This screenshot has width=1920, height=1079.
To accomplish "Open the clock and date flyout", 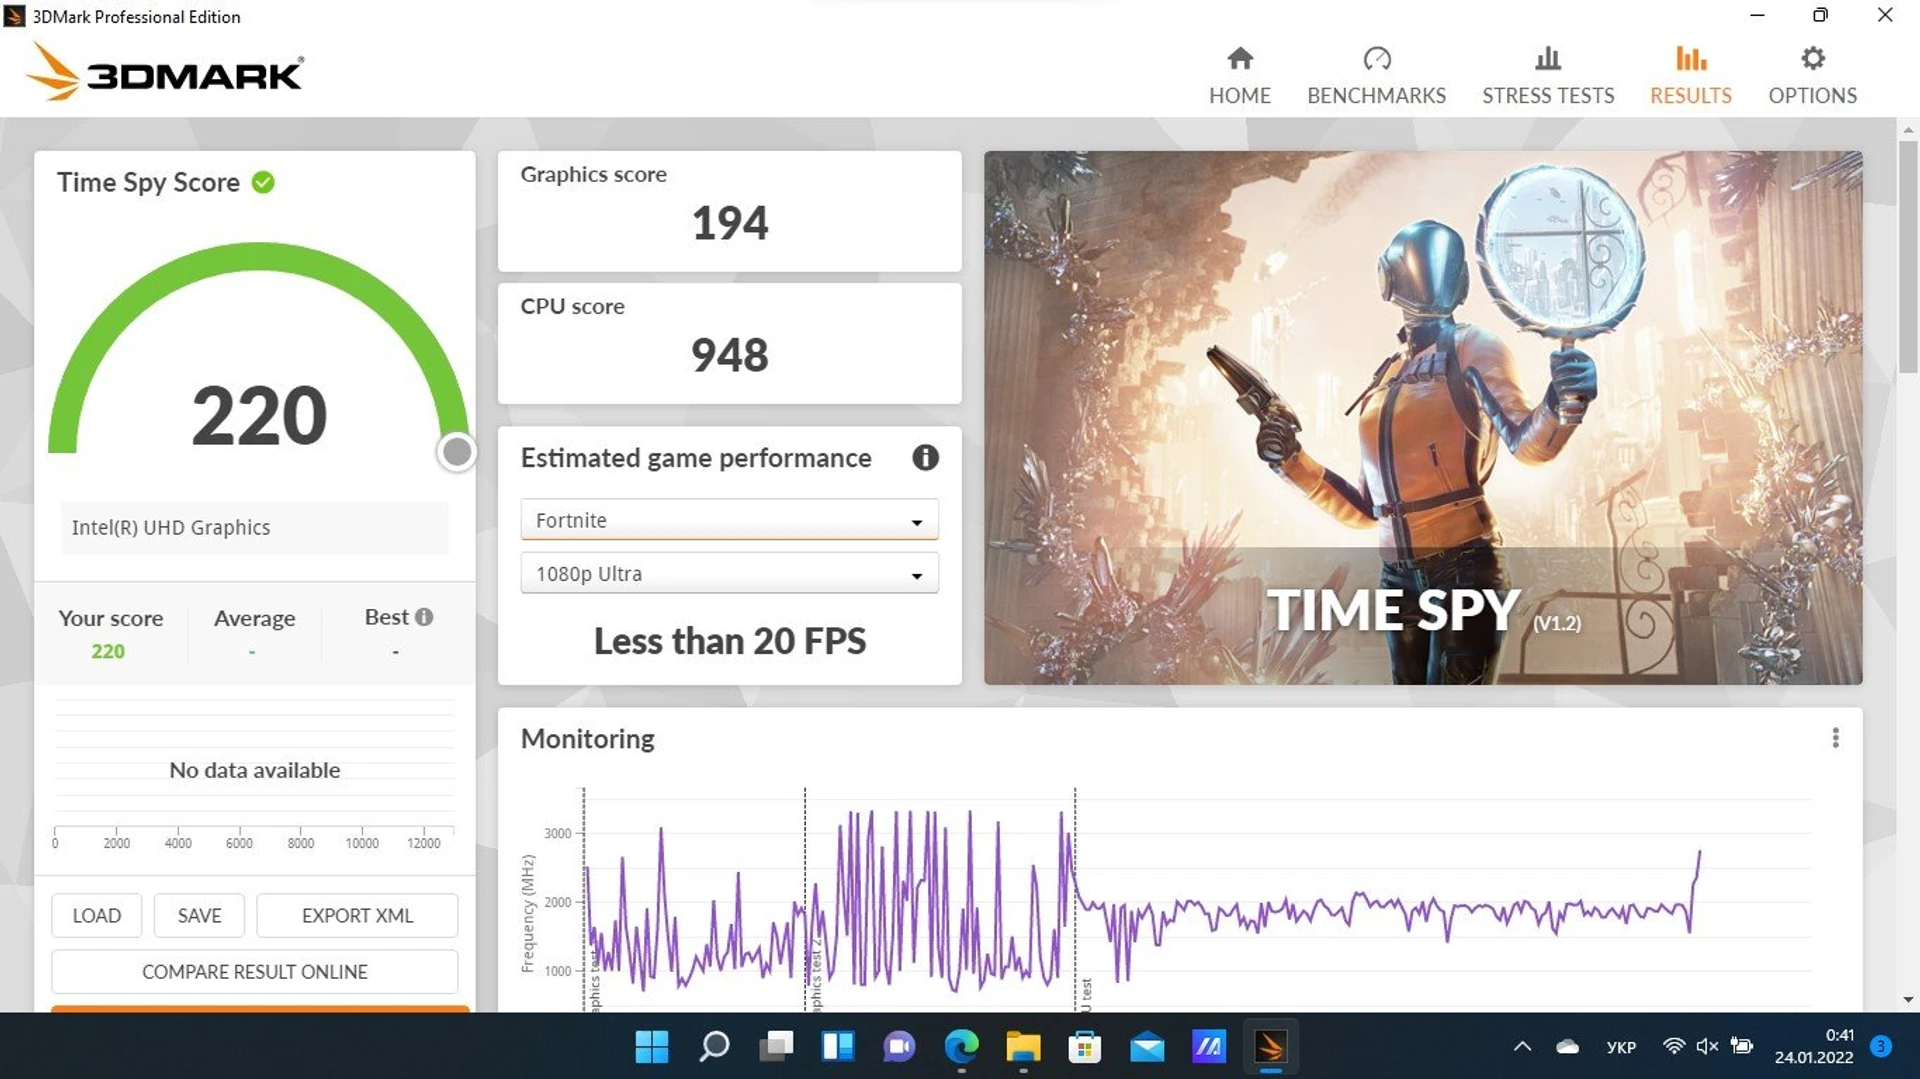I will tap(1814, 1046).
